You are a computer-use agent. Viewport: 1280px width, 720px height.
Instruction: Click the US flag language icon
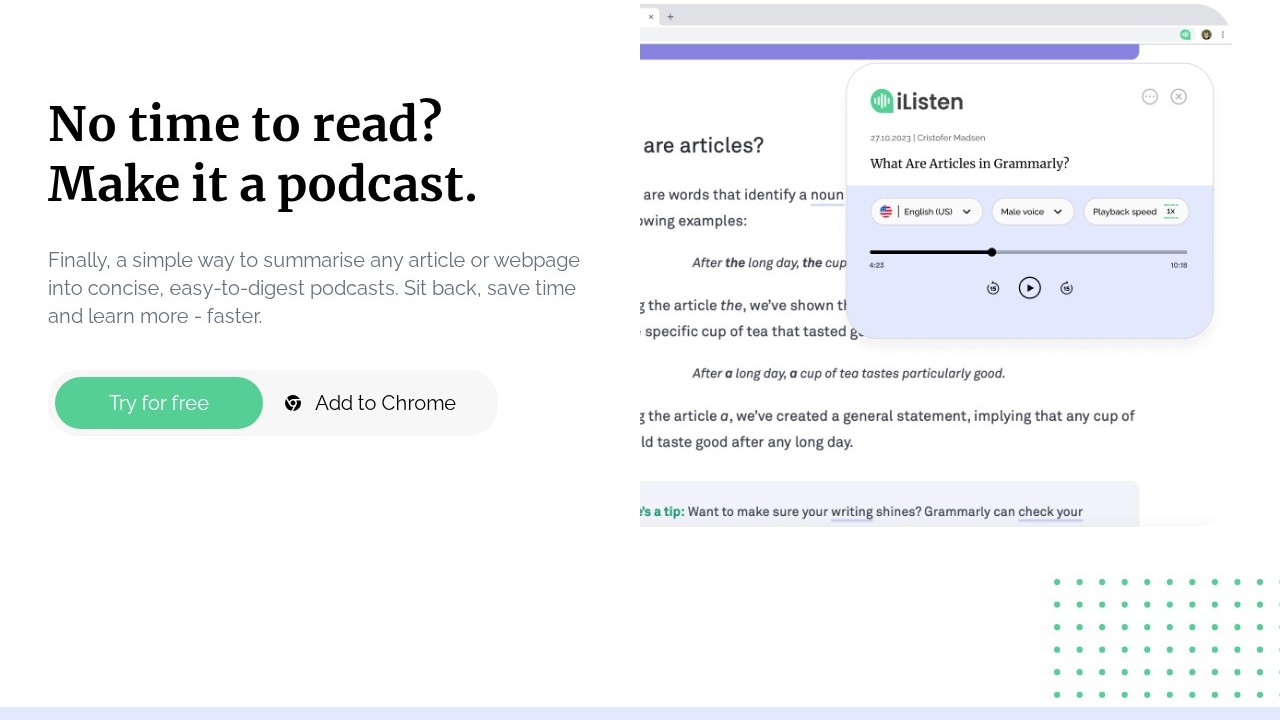(x=886, y=212)
